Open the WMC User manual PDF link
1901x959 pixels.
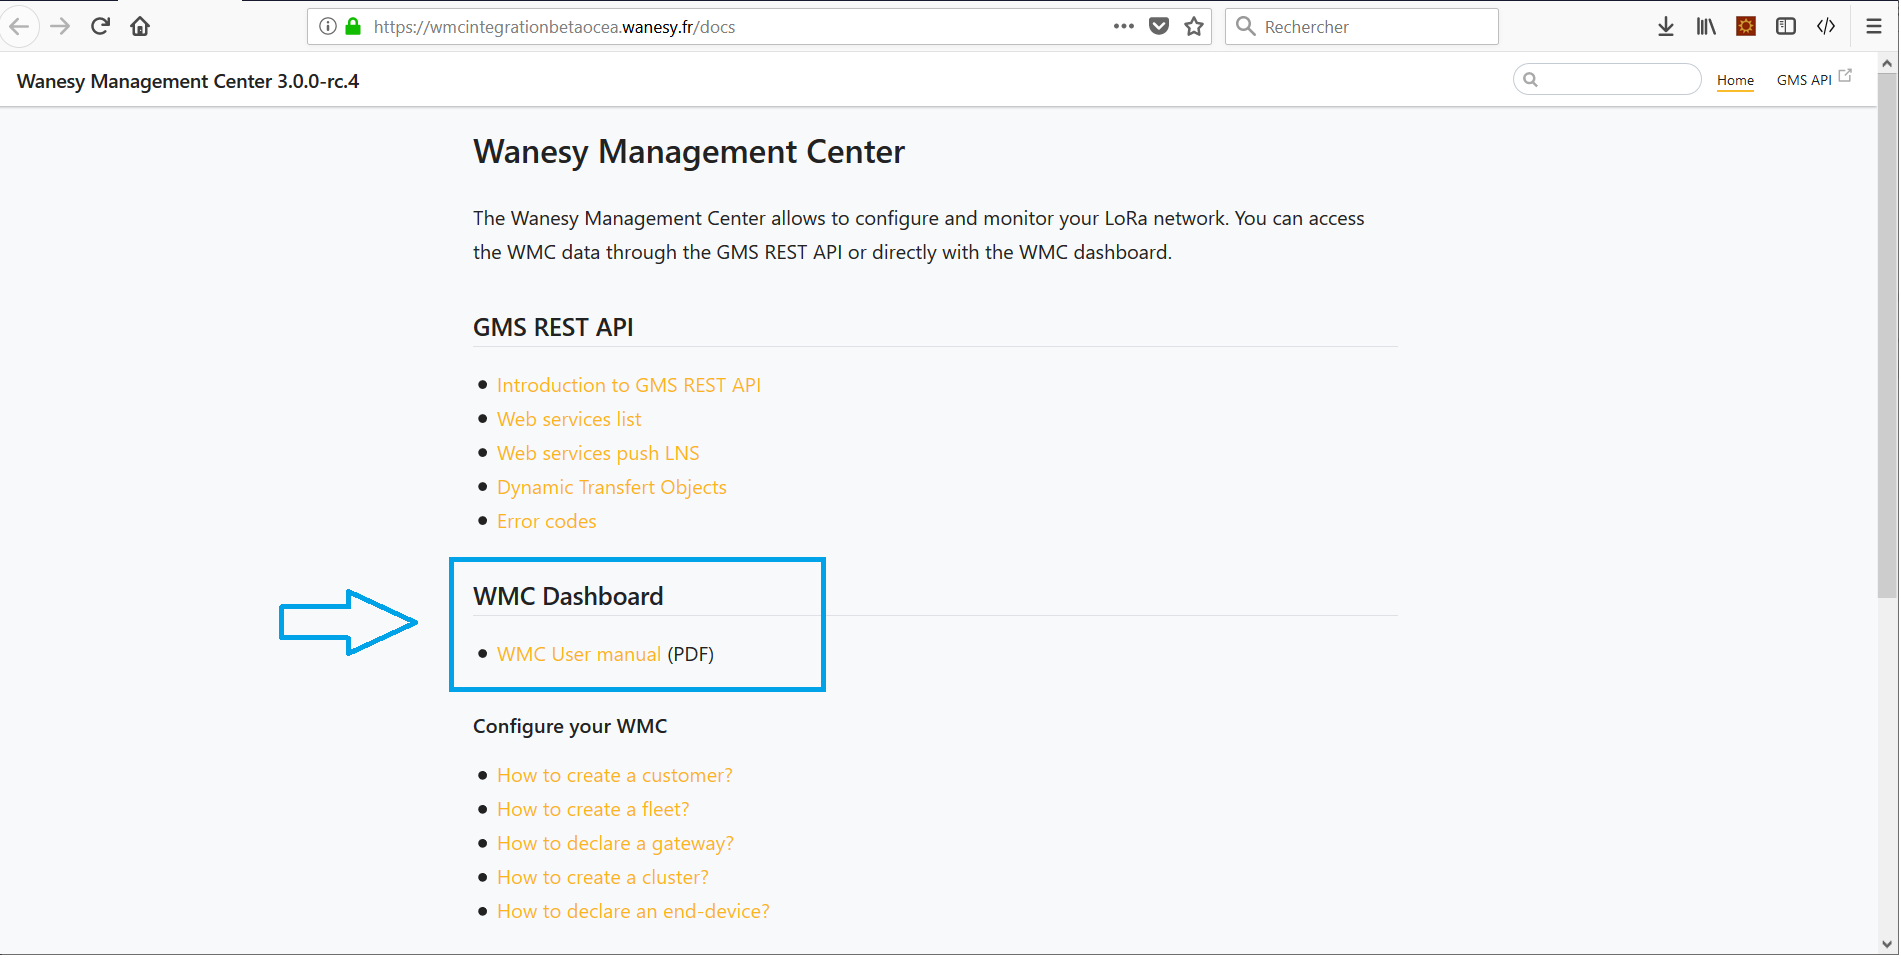point(578,654)
